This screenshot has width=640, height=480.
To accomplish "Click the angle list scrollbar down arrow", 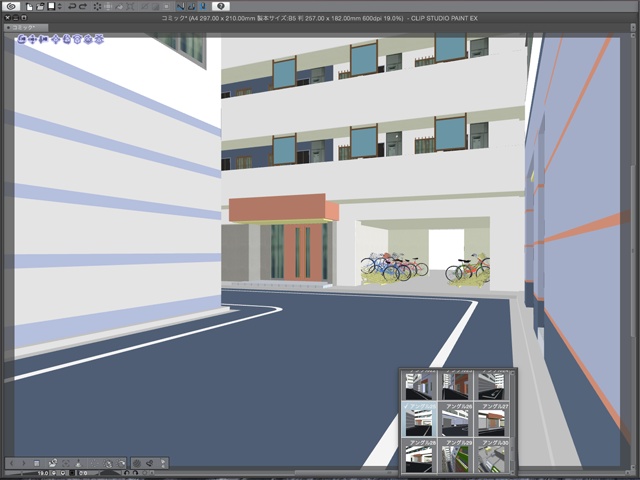I will pos(512,471).
